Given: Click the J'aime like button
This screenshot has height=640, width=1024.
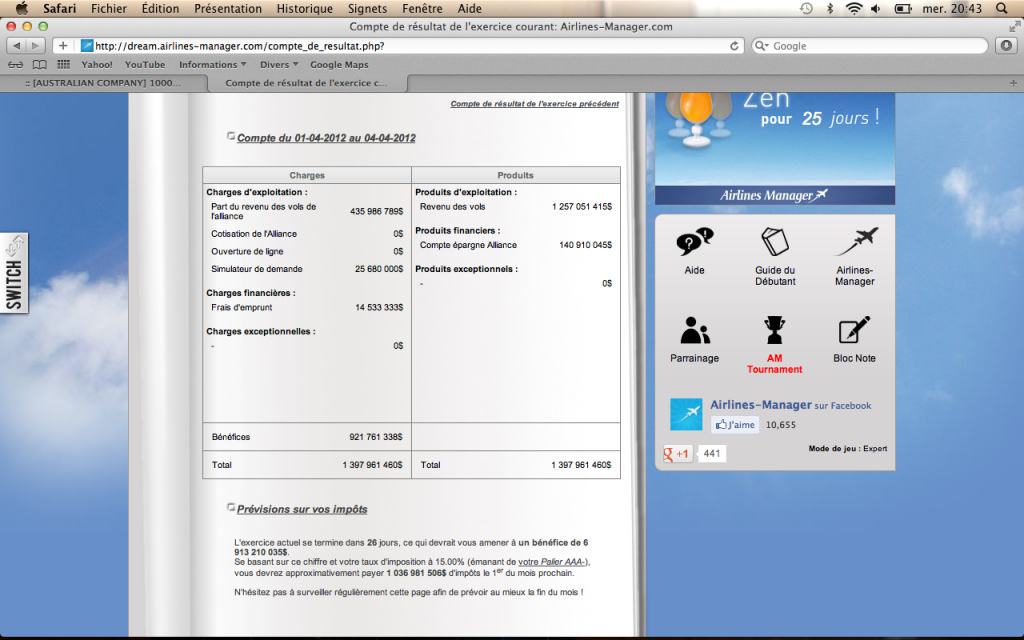Looking at the screenshot, I should [735, 424].
